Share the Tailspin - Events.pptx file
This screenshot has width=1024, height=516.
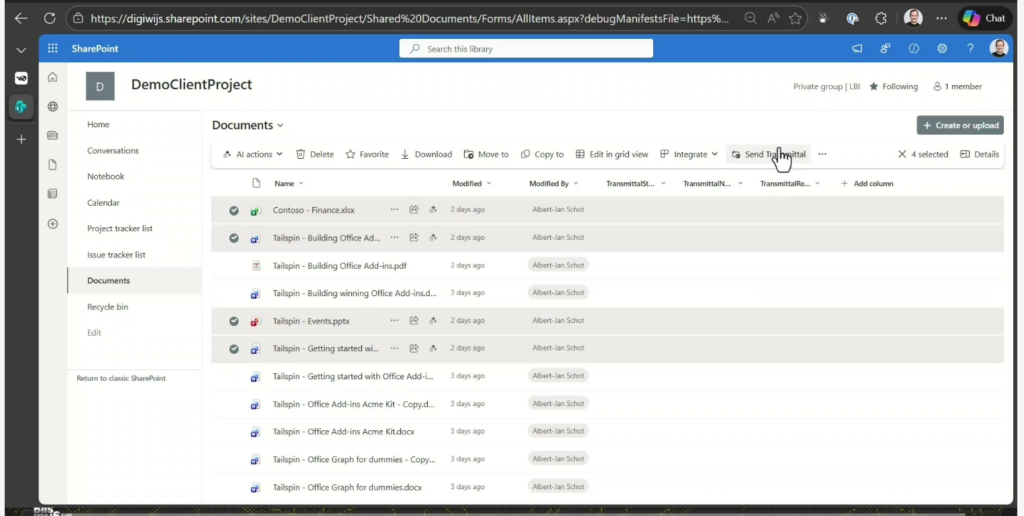[413, 321]
